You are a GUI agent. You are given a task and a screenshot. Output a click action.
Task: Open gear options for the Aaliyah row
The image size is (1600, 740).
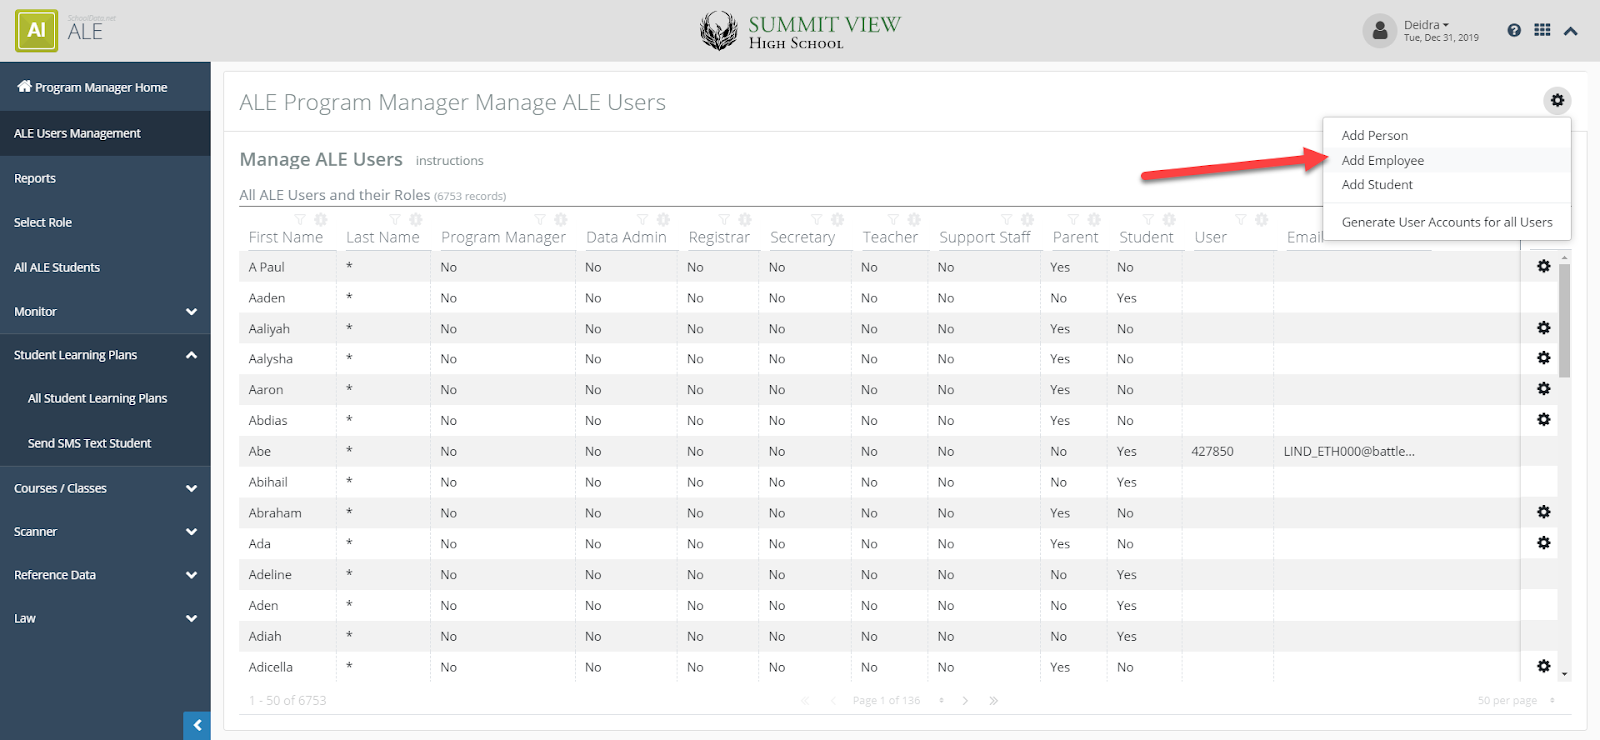pyautogui.click(x=1544, y=328)
